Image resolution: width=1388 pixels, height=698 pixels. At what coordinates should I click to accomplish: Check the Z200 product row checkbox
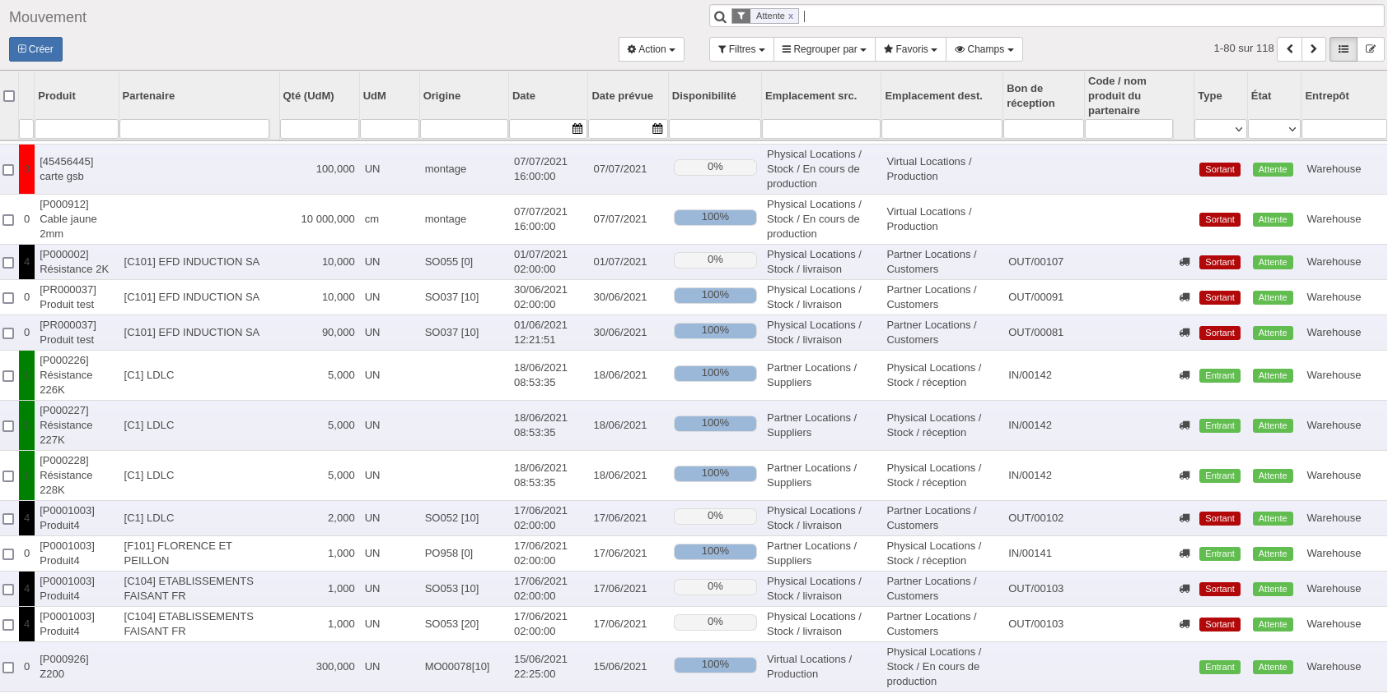point(8,667)
